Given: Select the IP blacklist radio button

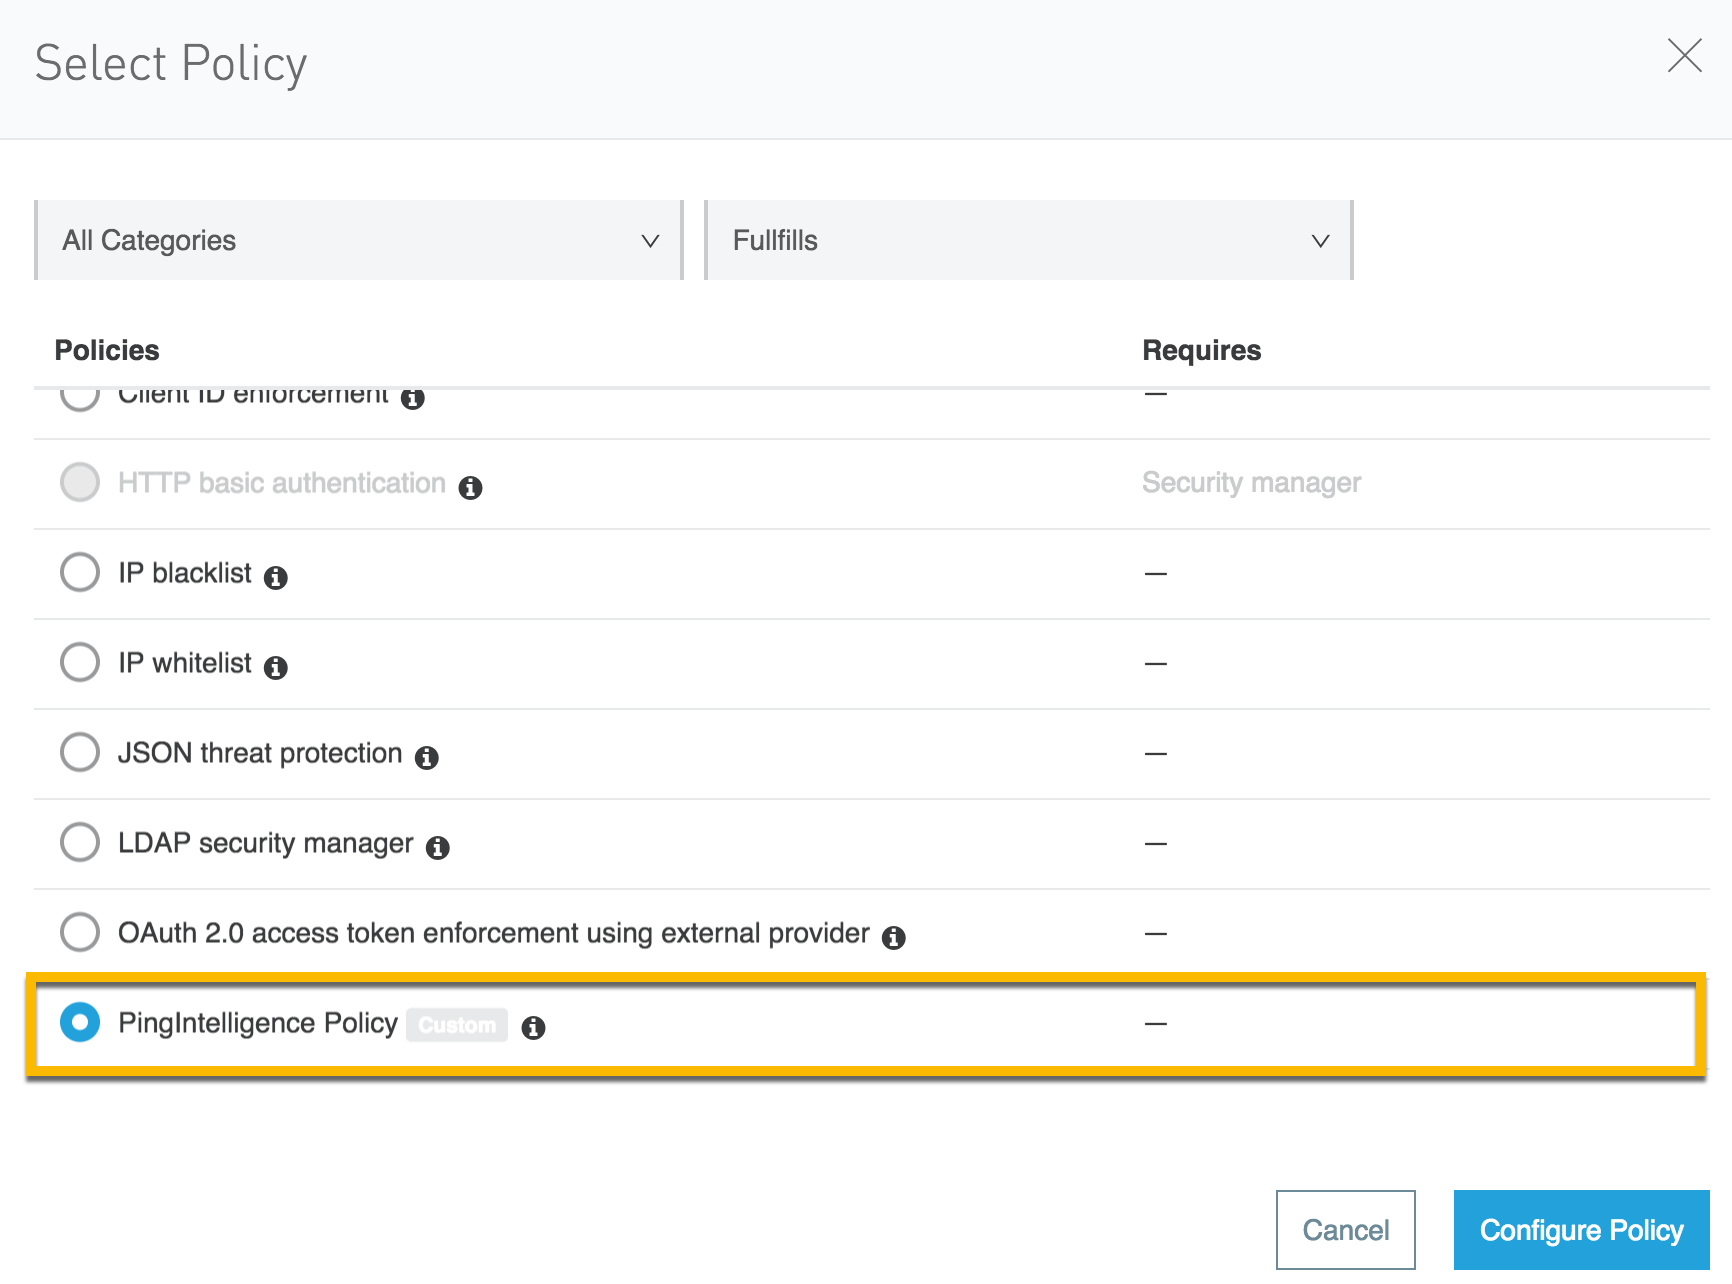Looking at the screenshot, I should [x=80, y=573].
